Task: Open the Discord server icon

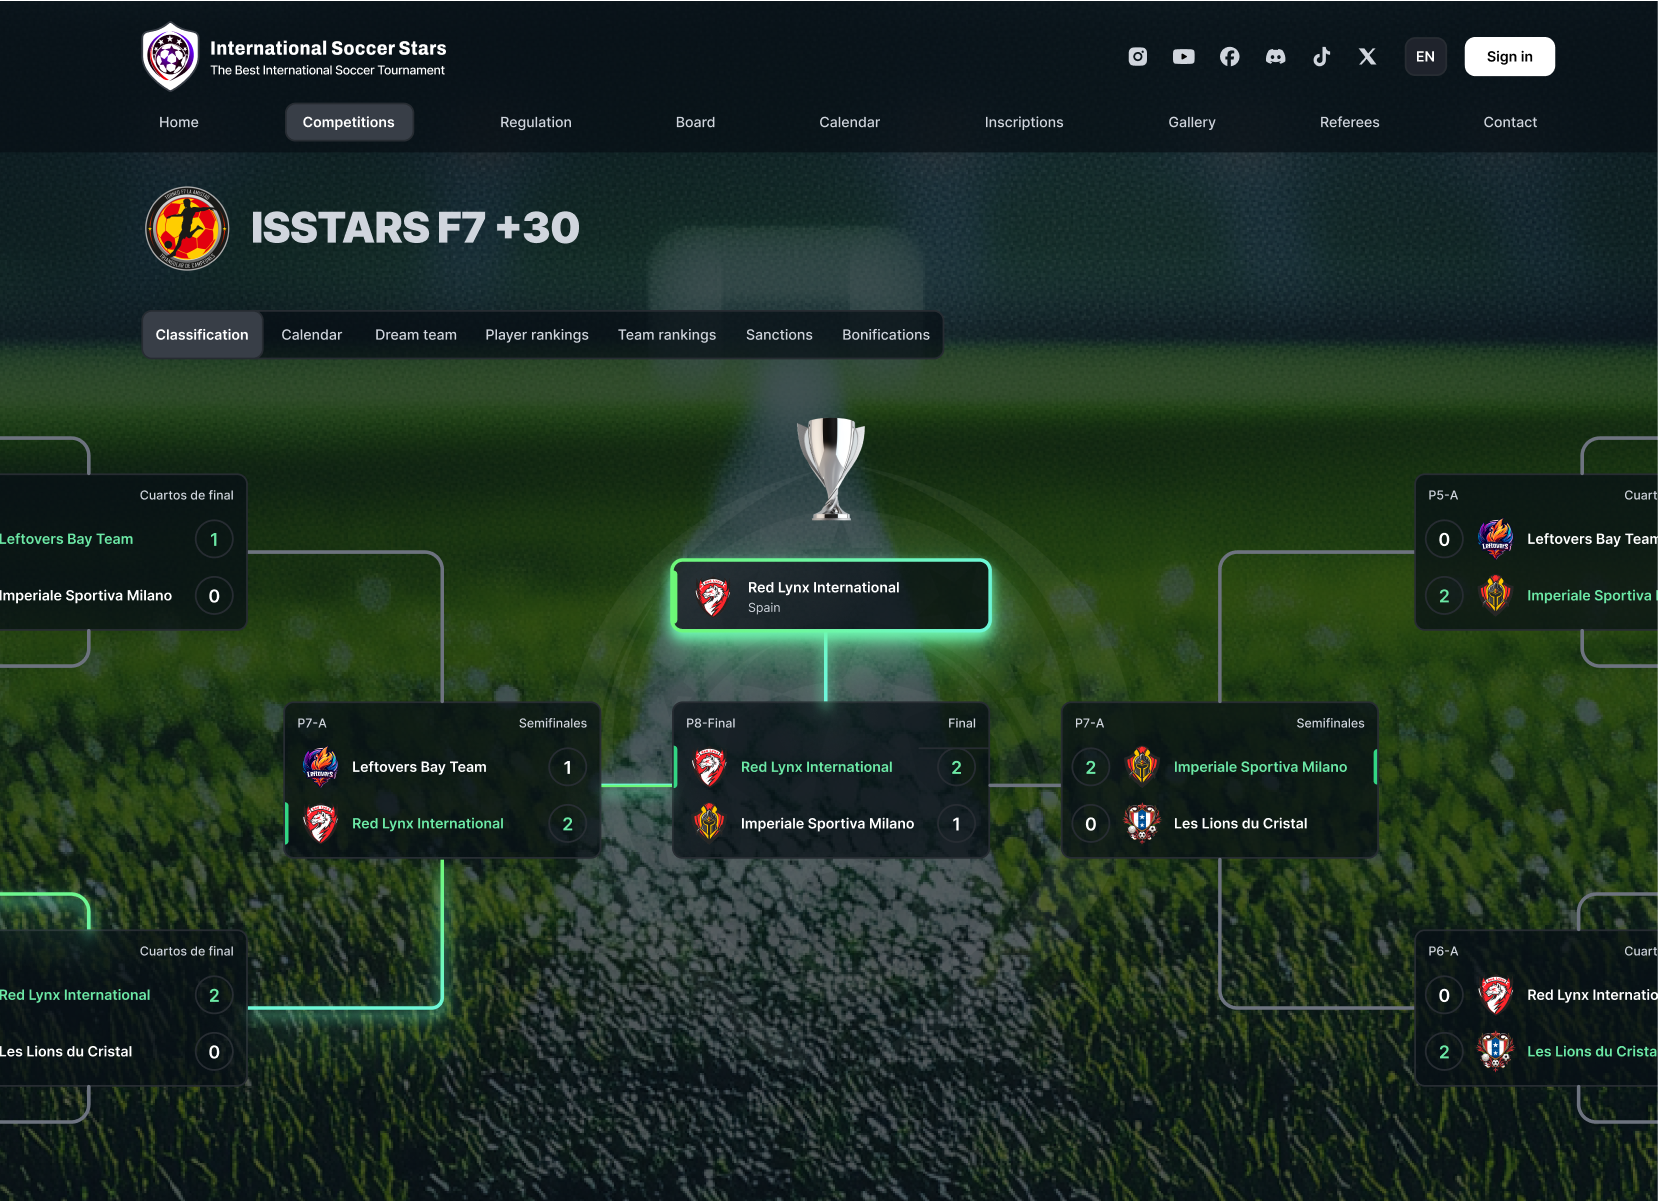Action: [x=1276, y=57]
